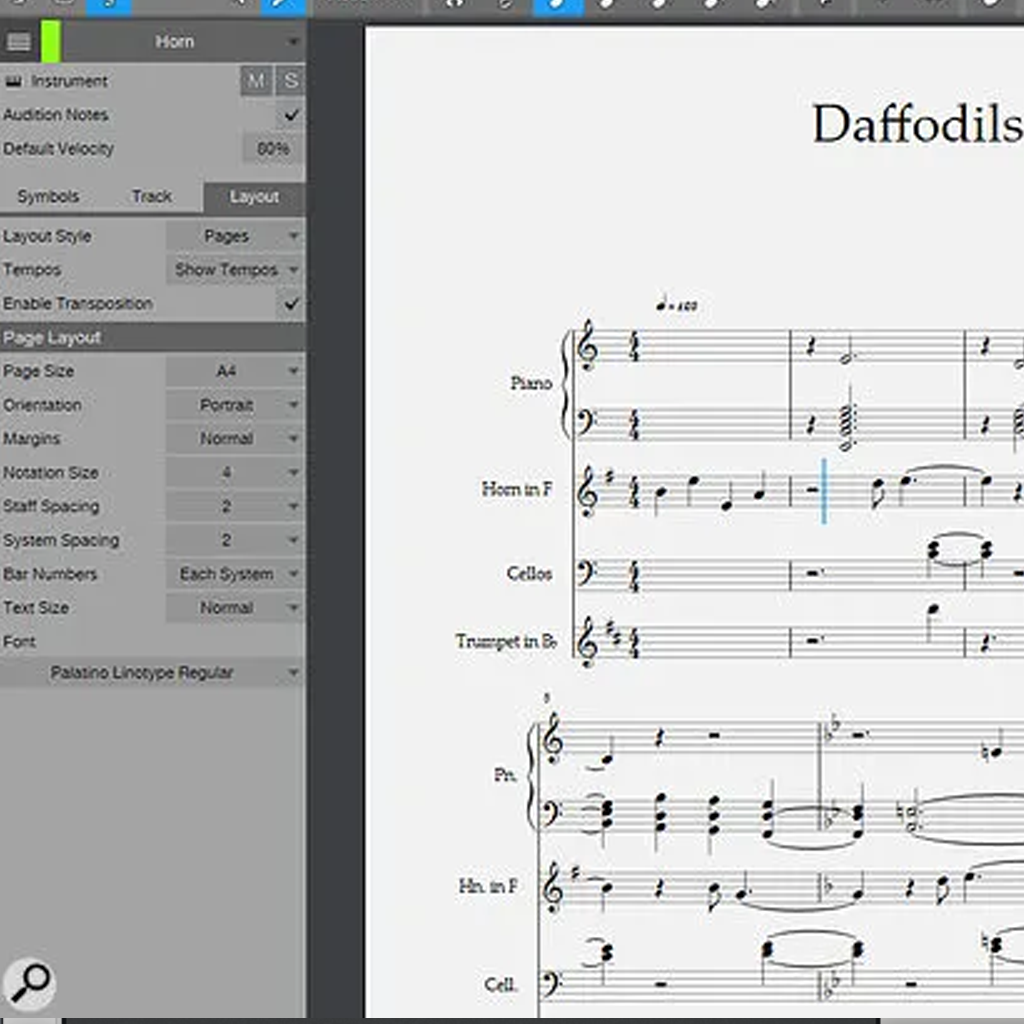Click the 'Piano' staff label

[532, 383]
